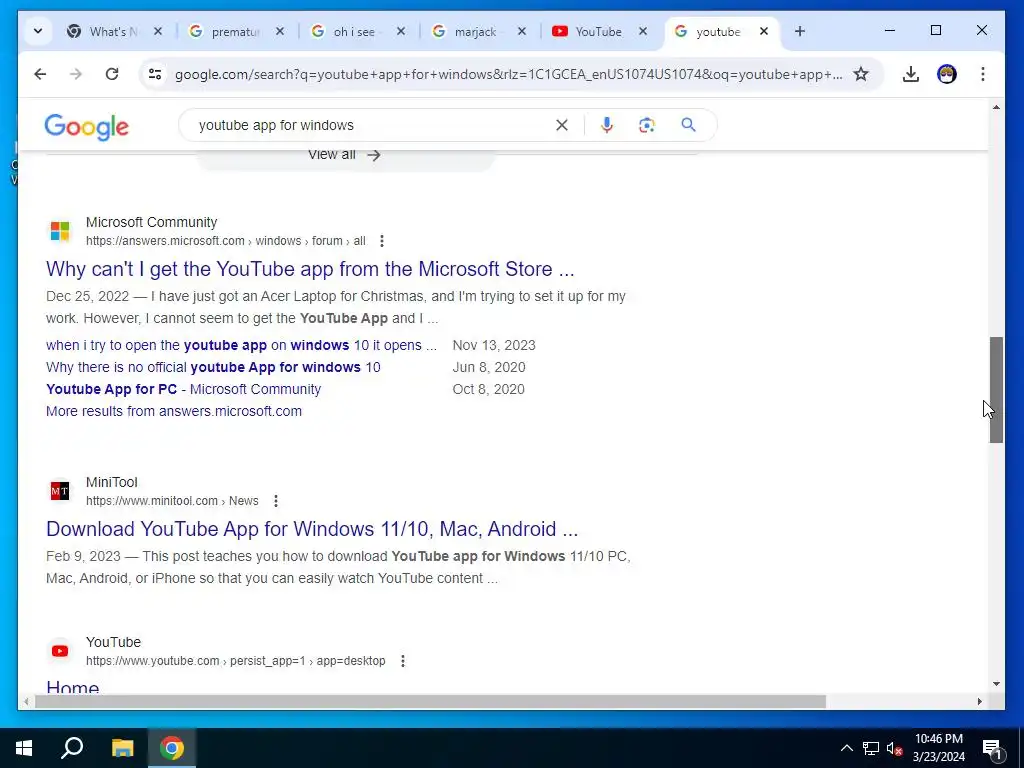Click the horizontal scrollbar right arrow
This screenshot has width=1024, height=768.
(x=980, y=701)
